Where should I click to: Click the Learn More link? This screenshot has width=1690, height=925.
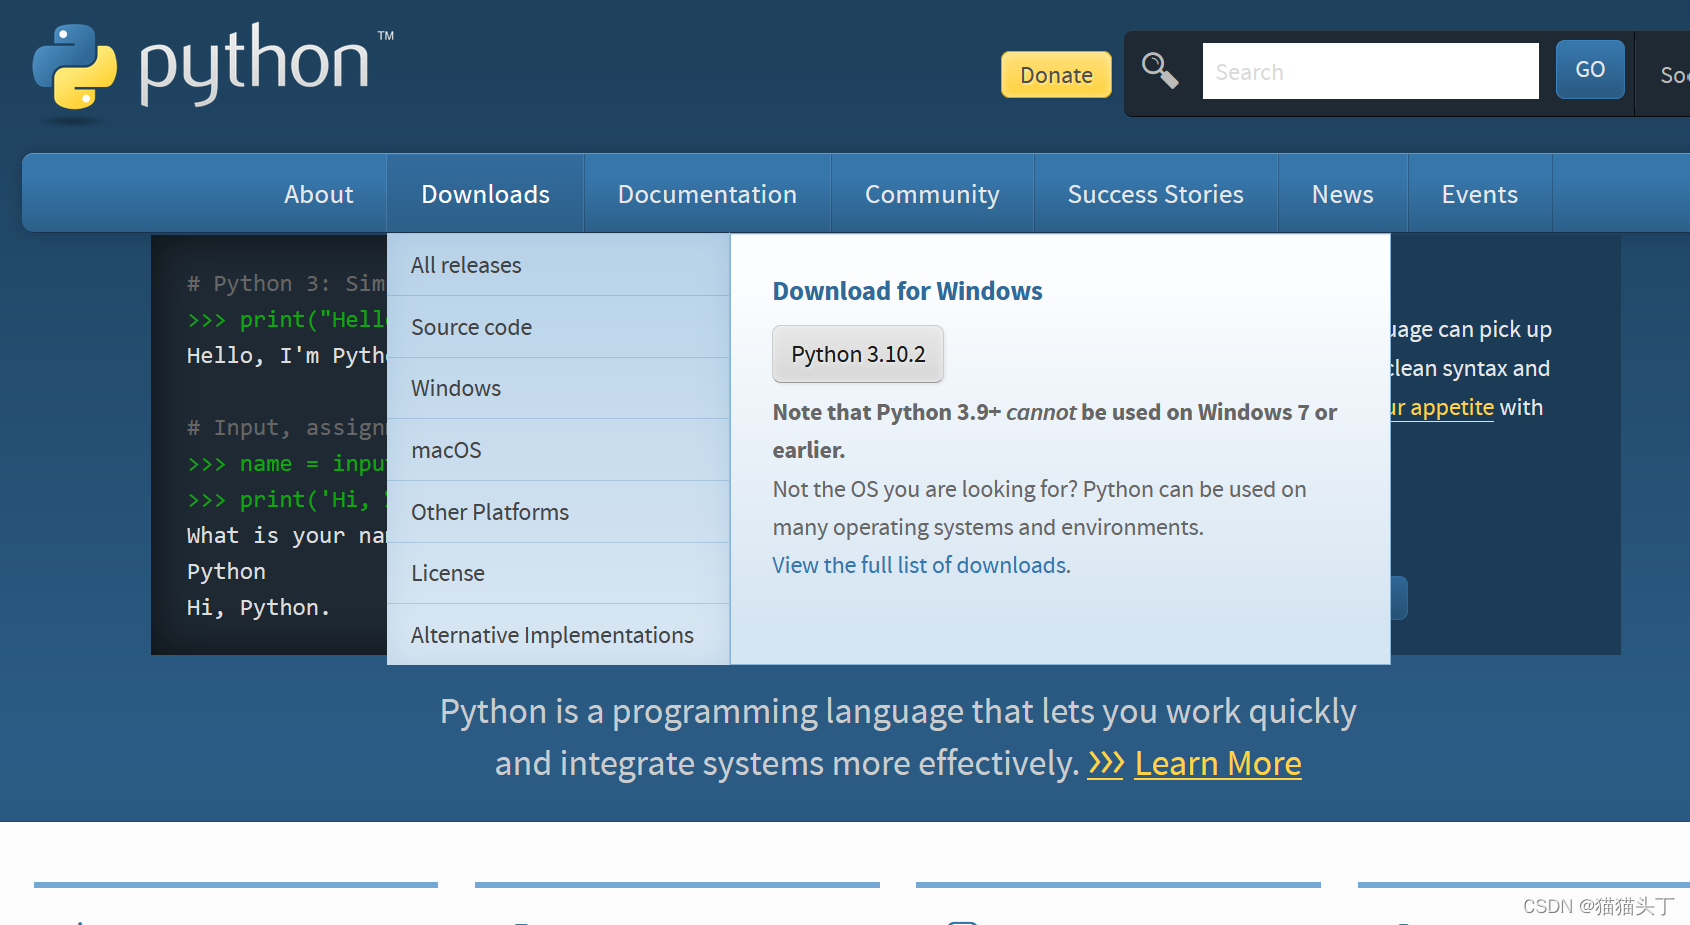coord(1218,763)
